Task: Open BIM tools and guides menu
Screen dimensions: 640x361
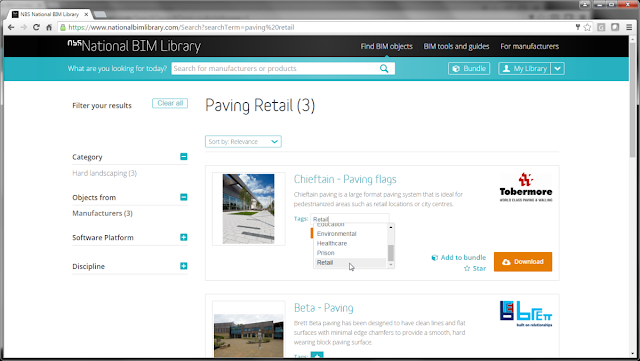Action: coord(456,47)
